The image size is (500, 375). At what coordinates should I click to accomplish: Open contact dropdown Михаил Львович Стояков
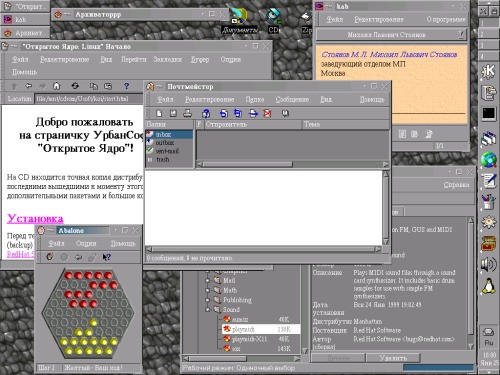392,34
